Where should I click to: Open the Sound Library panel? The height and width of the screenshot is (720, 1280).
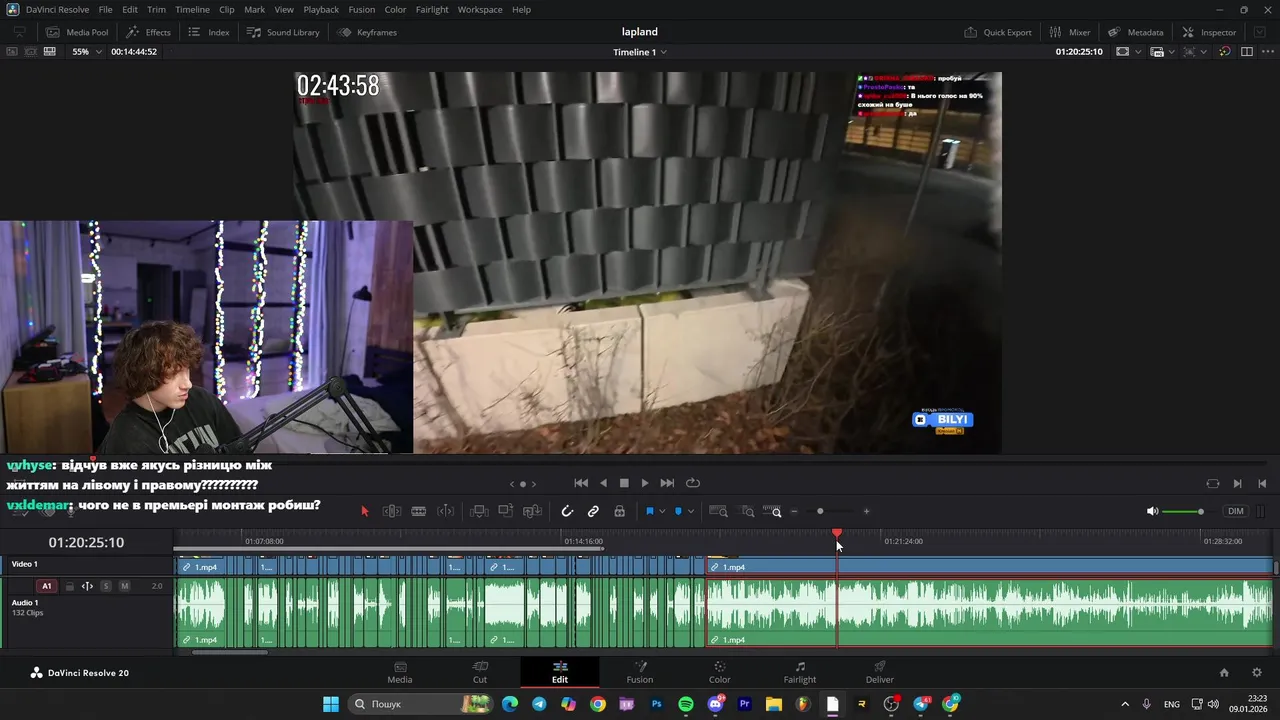[283, 32]
